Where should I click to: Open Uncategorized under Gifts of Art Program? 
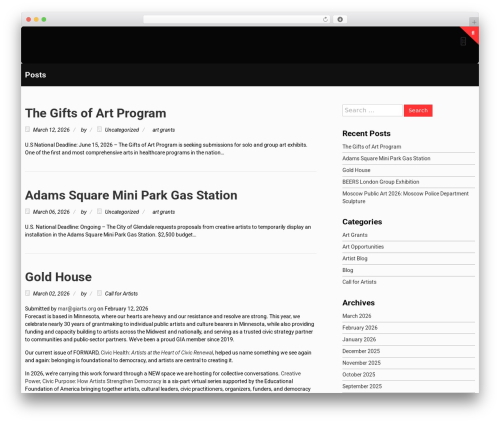[122, 130]
